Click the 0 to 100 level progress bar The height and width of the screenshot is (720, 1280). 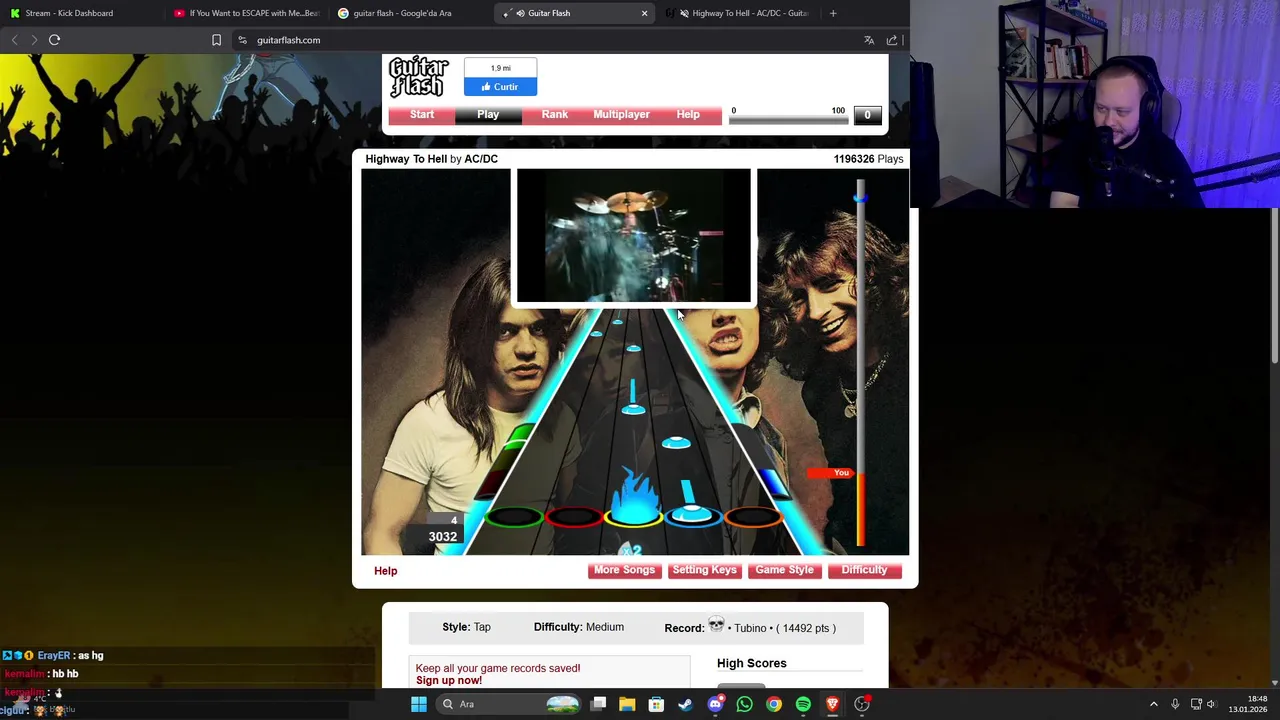coord(789,120)
